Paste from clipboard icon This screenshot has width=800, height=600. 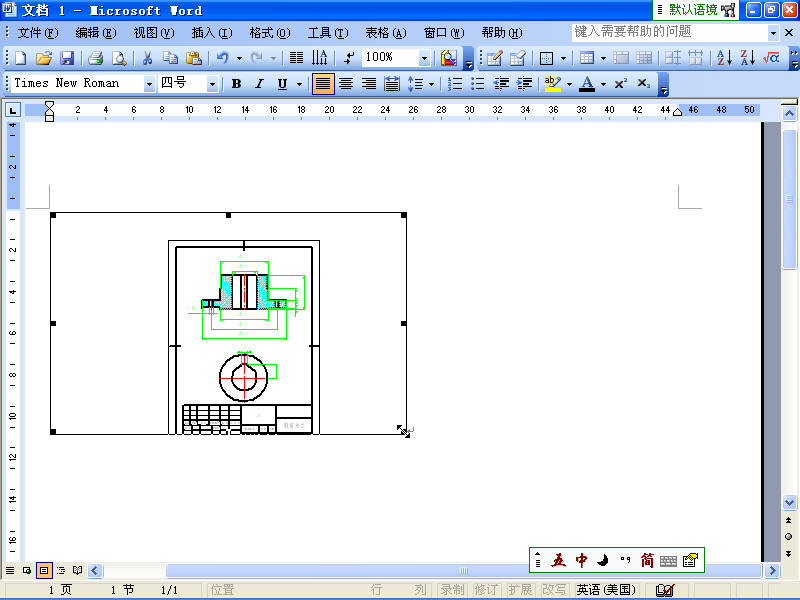coord(194,58)
